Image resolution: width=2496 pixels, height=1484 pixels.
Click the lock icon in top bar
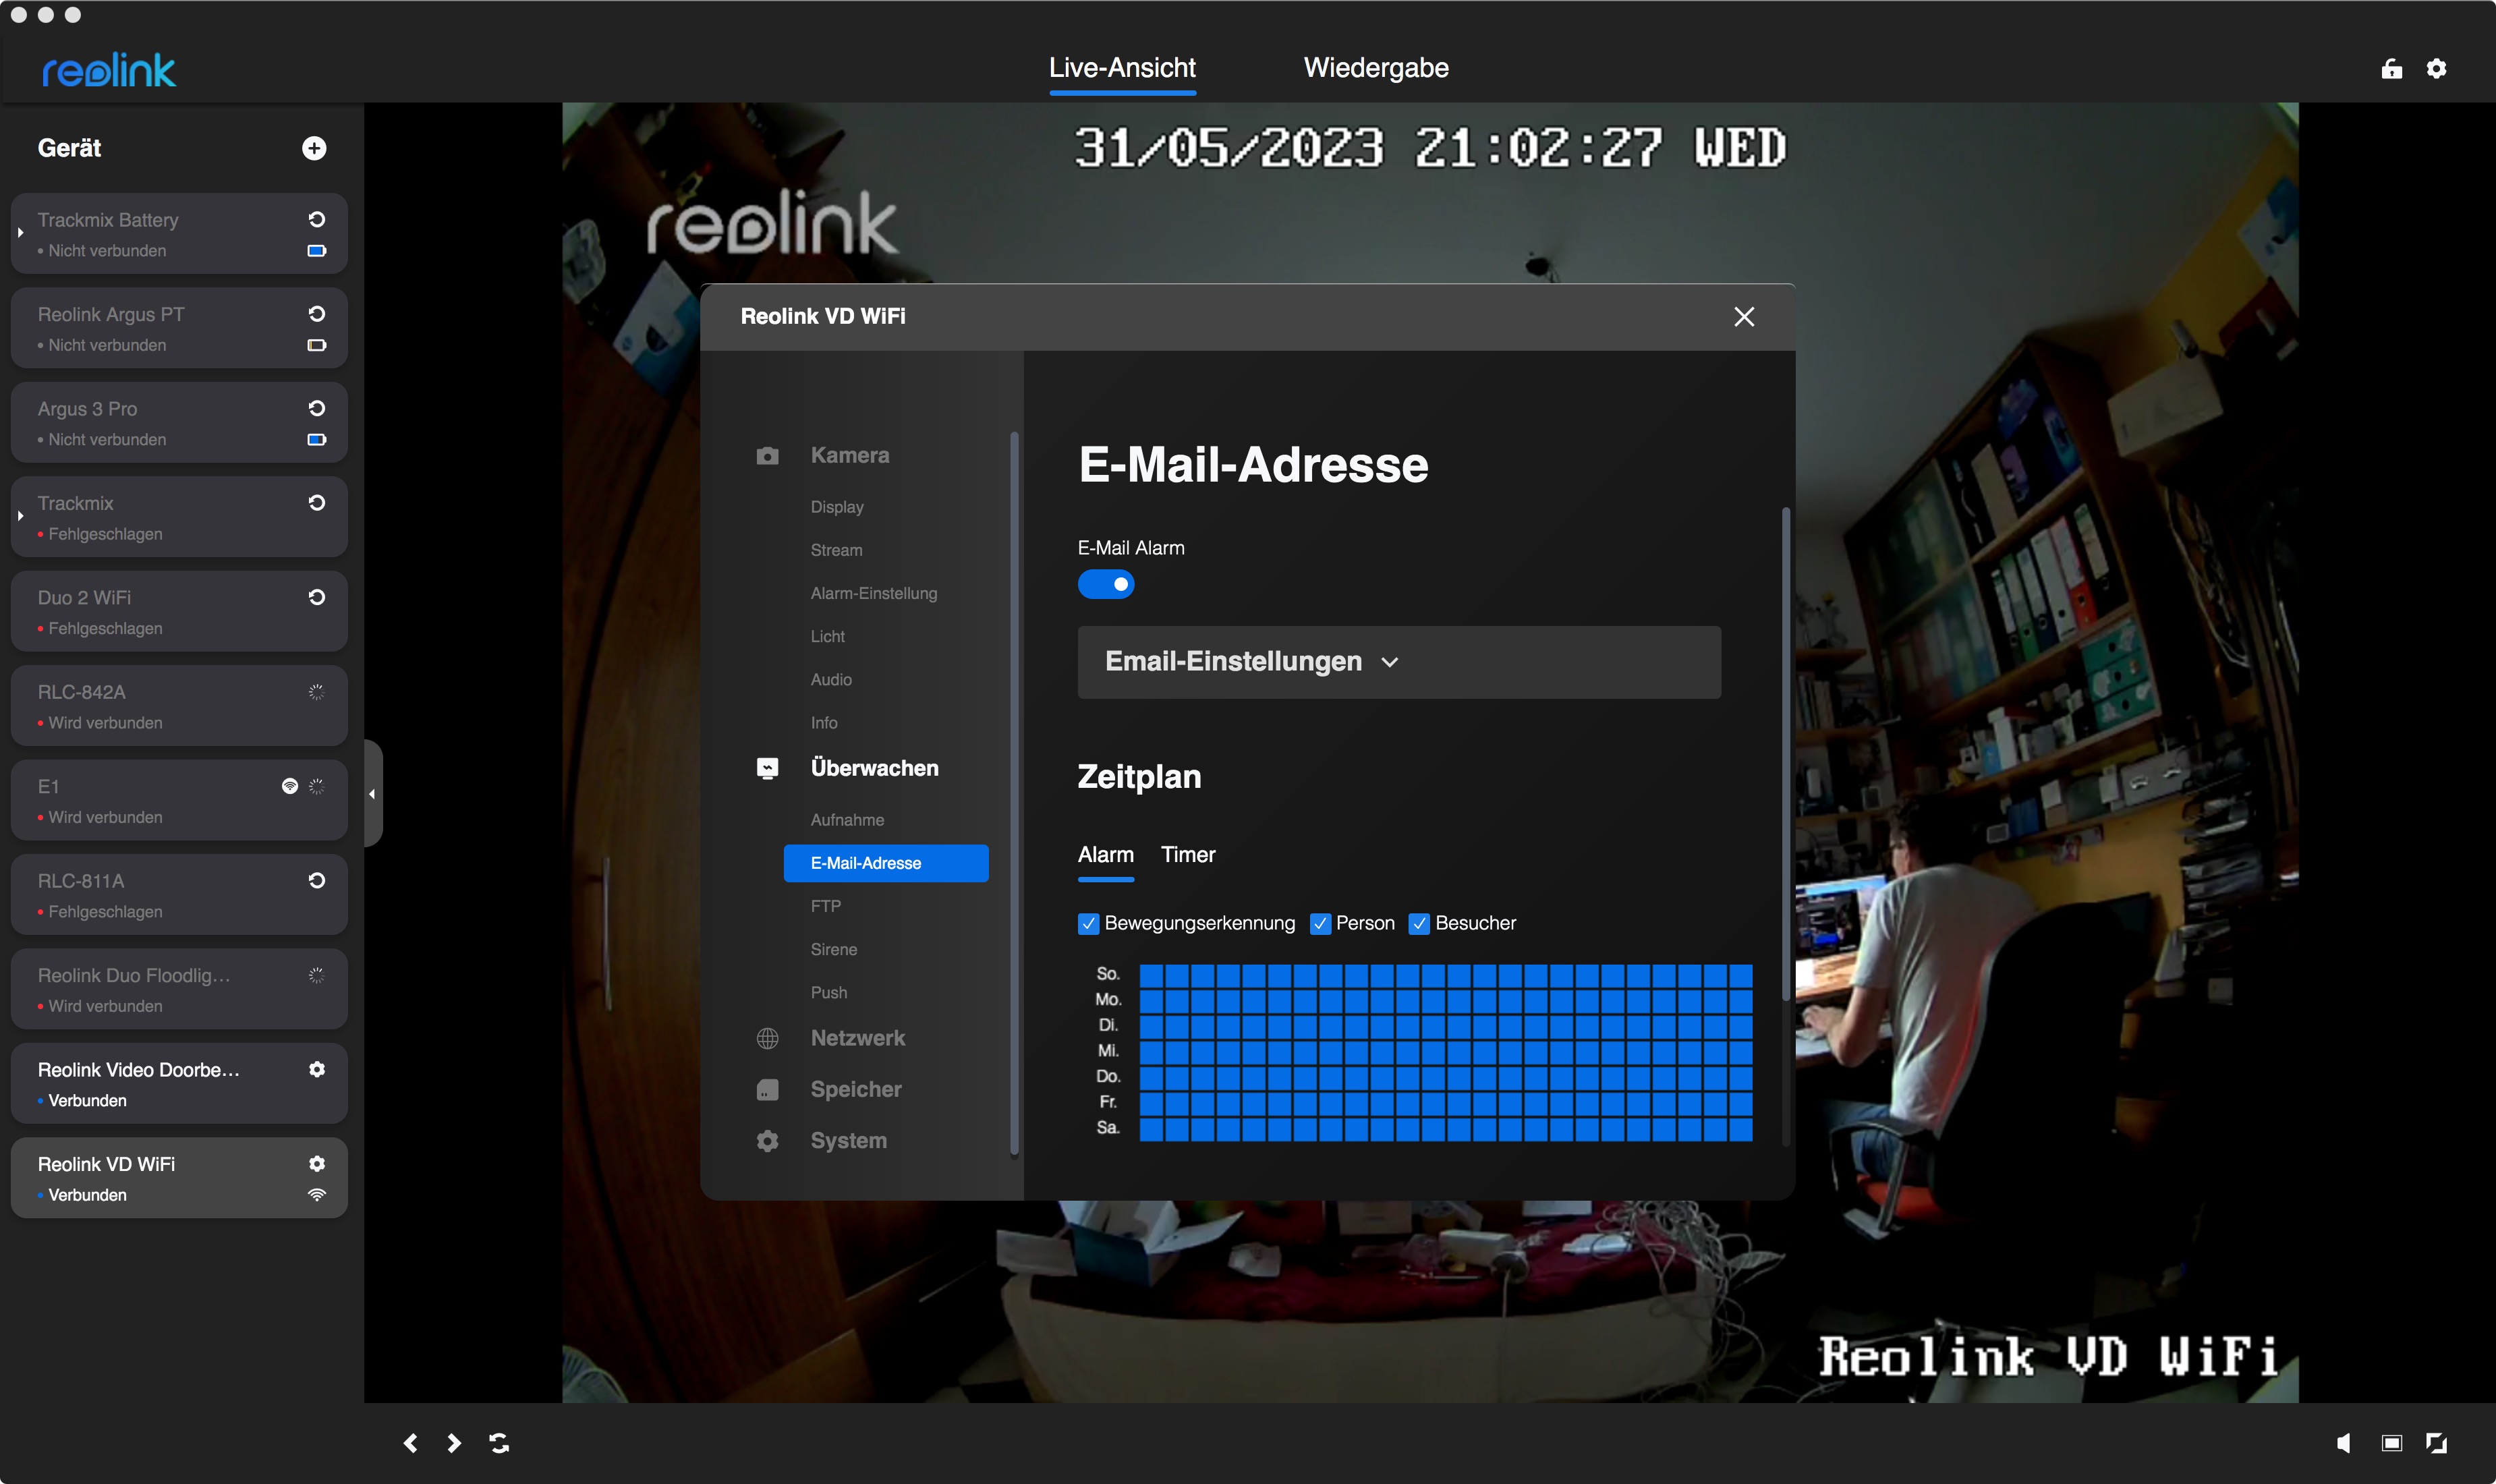(2391, 68)
